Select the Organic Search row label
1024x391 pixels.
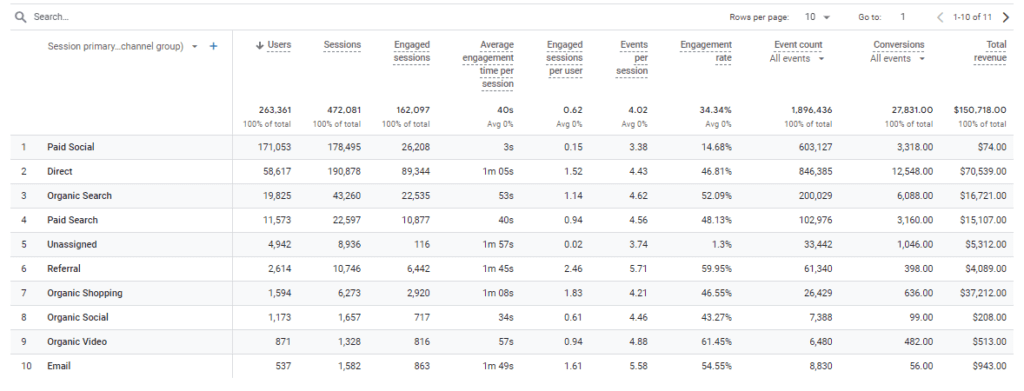[79, 196]
